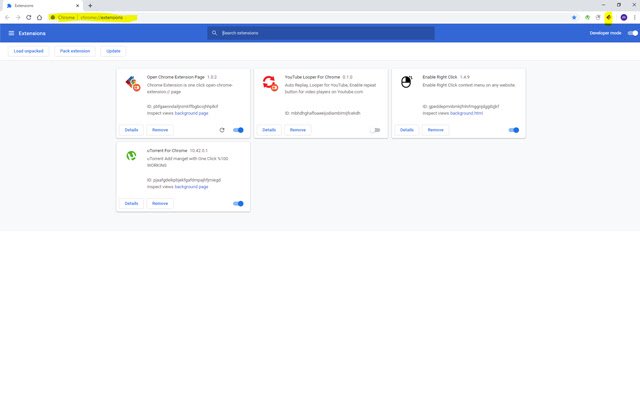Open the Extensions hamburger main menu
The image size is (640, 400).
11,33
